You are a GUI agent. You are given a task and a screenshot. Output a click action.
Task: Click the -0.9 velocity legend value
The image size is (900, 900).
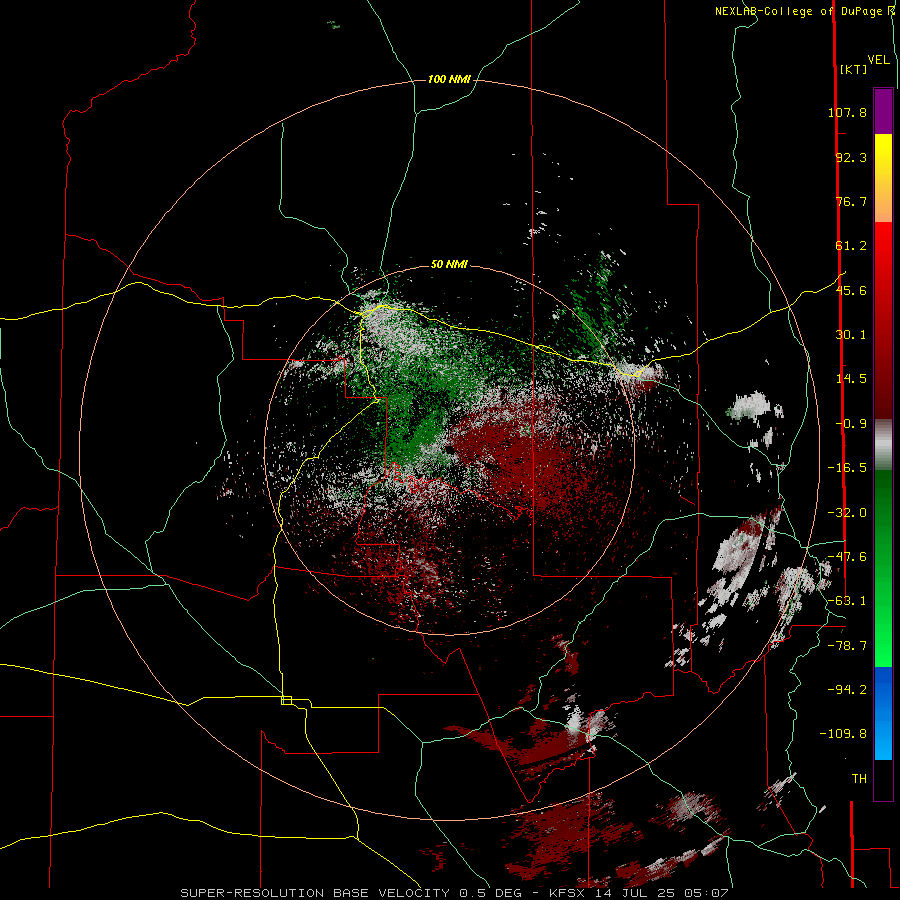pos(851,424)
